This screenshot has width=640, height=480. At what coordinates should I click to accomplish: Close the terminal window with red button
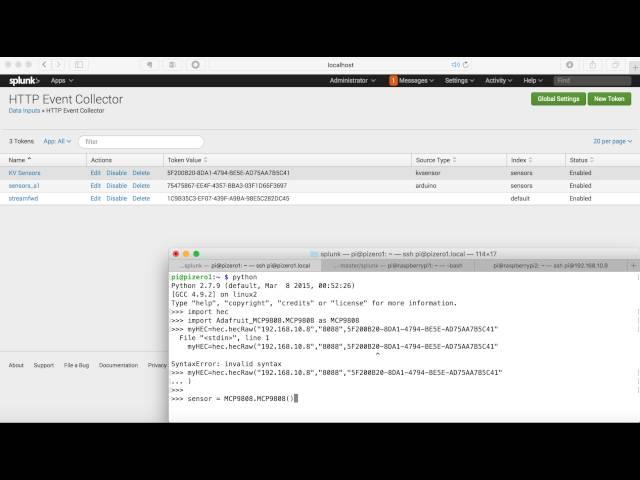[x=176, y=254]
